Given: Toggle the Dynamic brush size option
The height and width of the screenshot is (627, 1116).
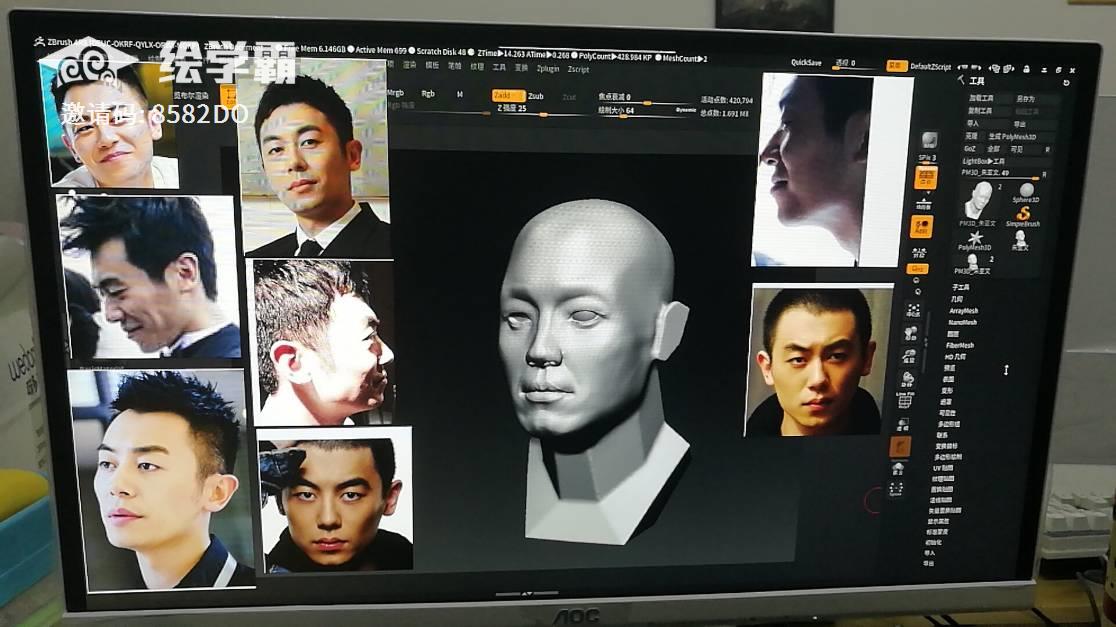Looking at the screenshot, I should point(685,110).
